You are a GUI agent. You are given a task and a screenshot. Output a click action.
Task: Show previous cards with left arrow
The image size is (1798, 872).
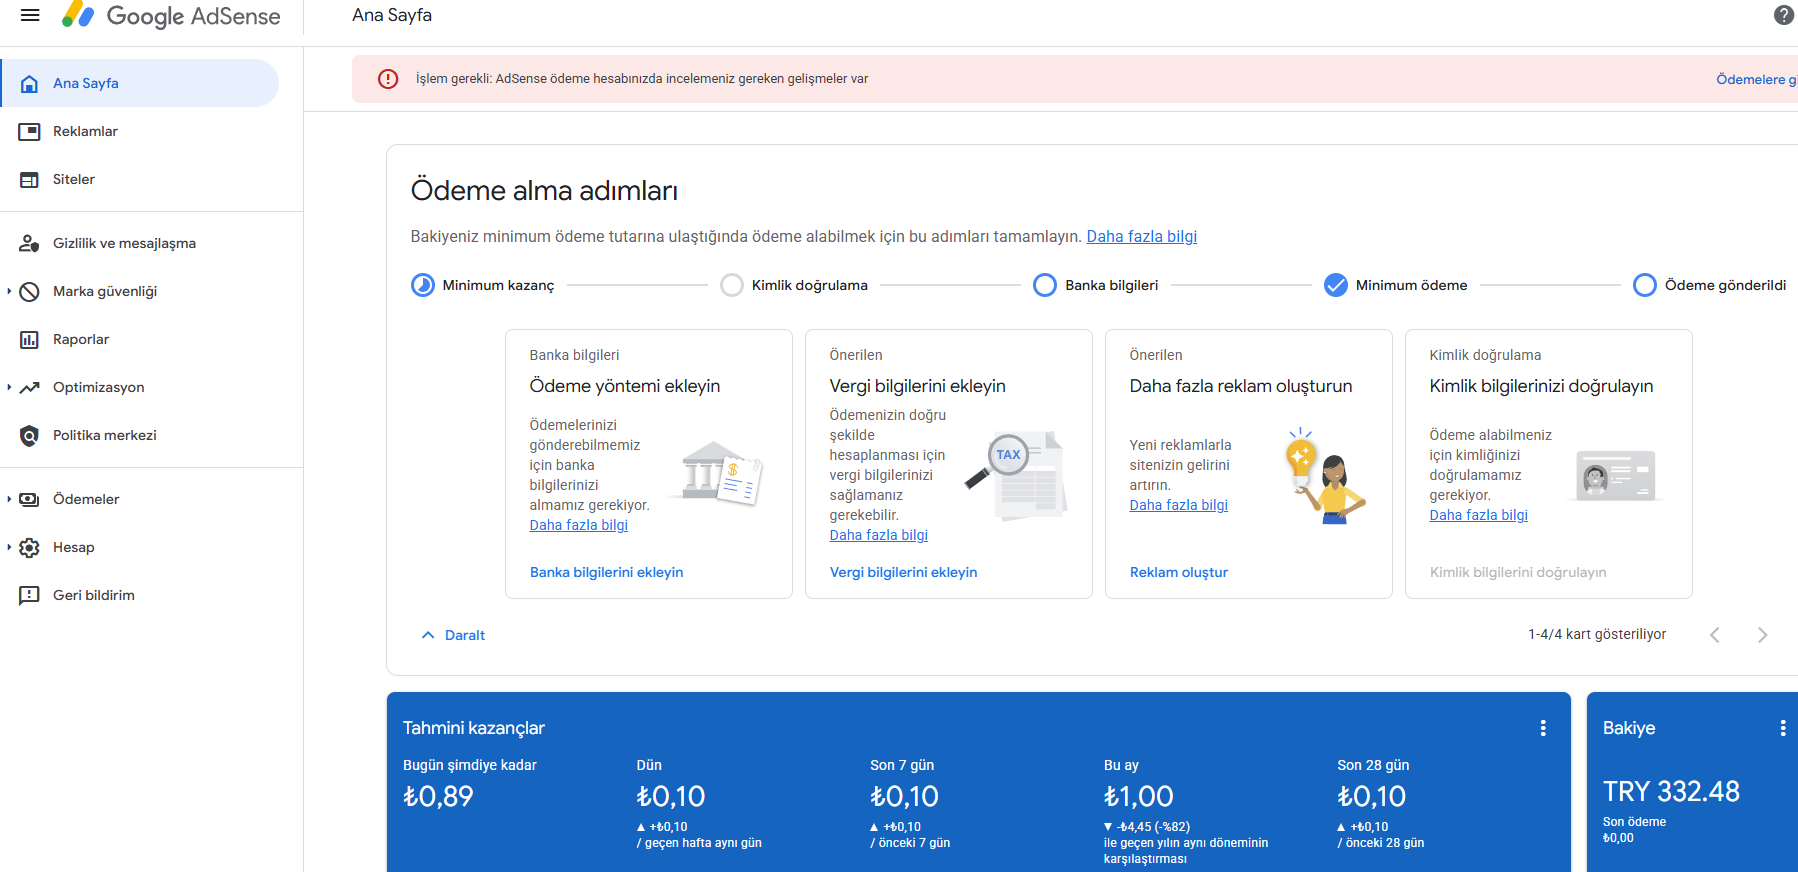click(x=1715, y=635)
